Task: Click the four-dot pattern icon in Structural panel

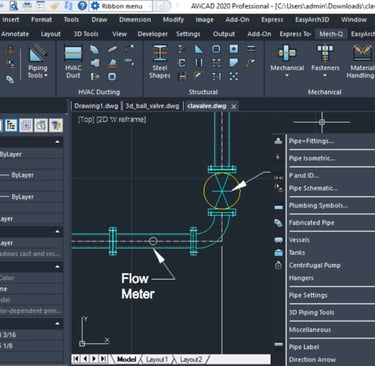Action: 234,76
